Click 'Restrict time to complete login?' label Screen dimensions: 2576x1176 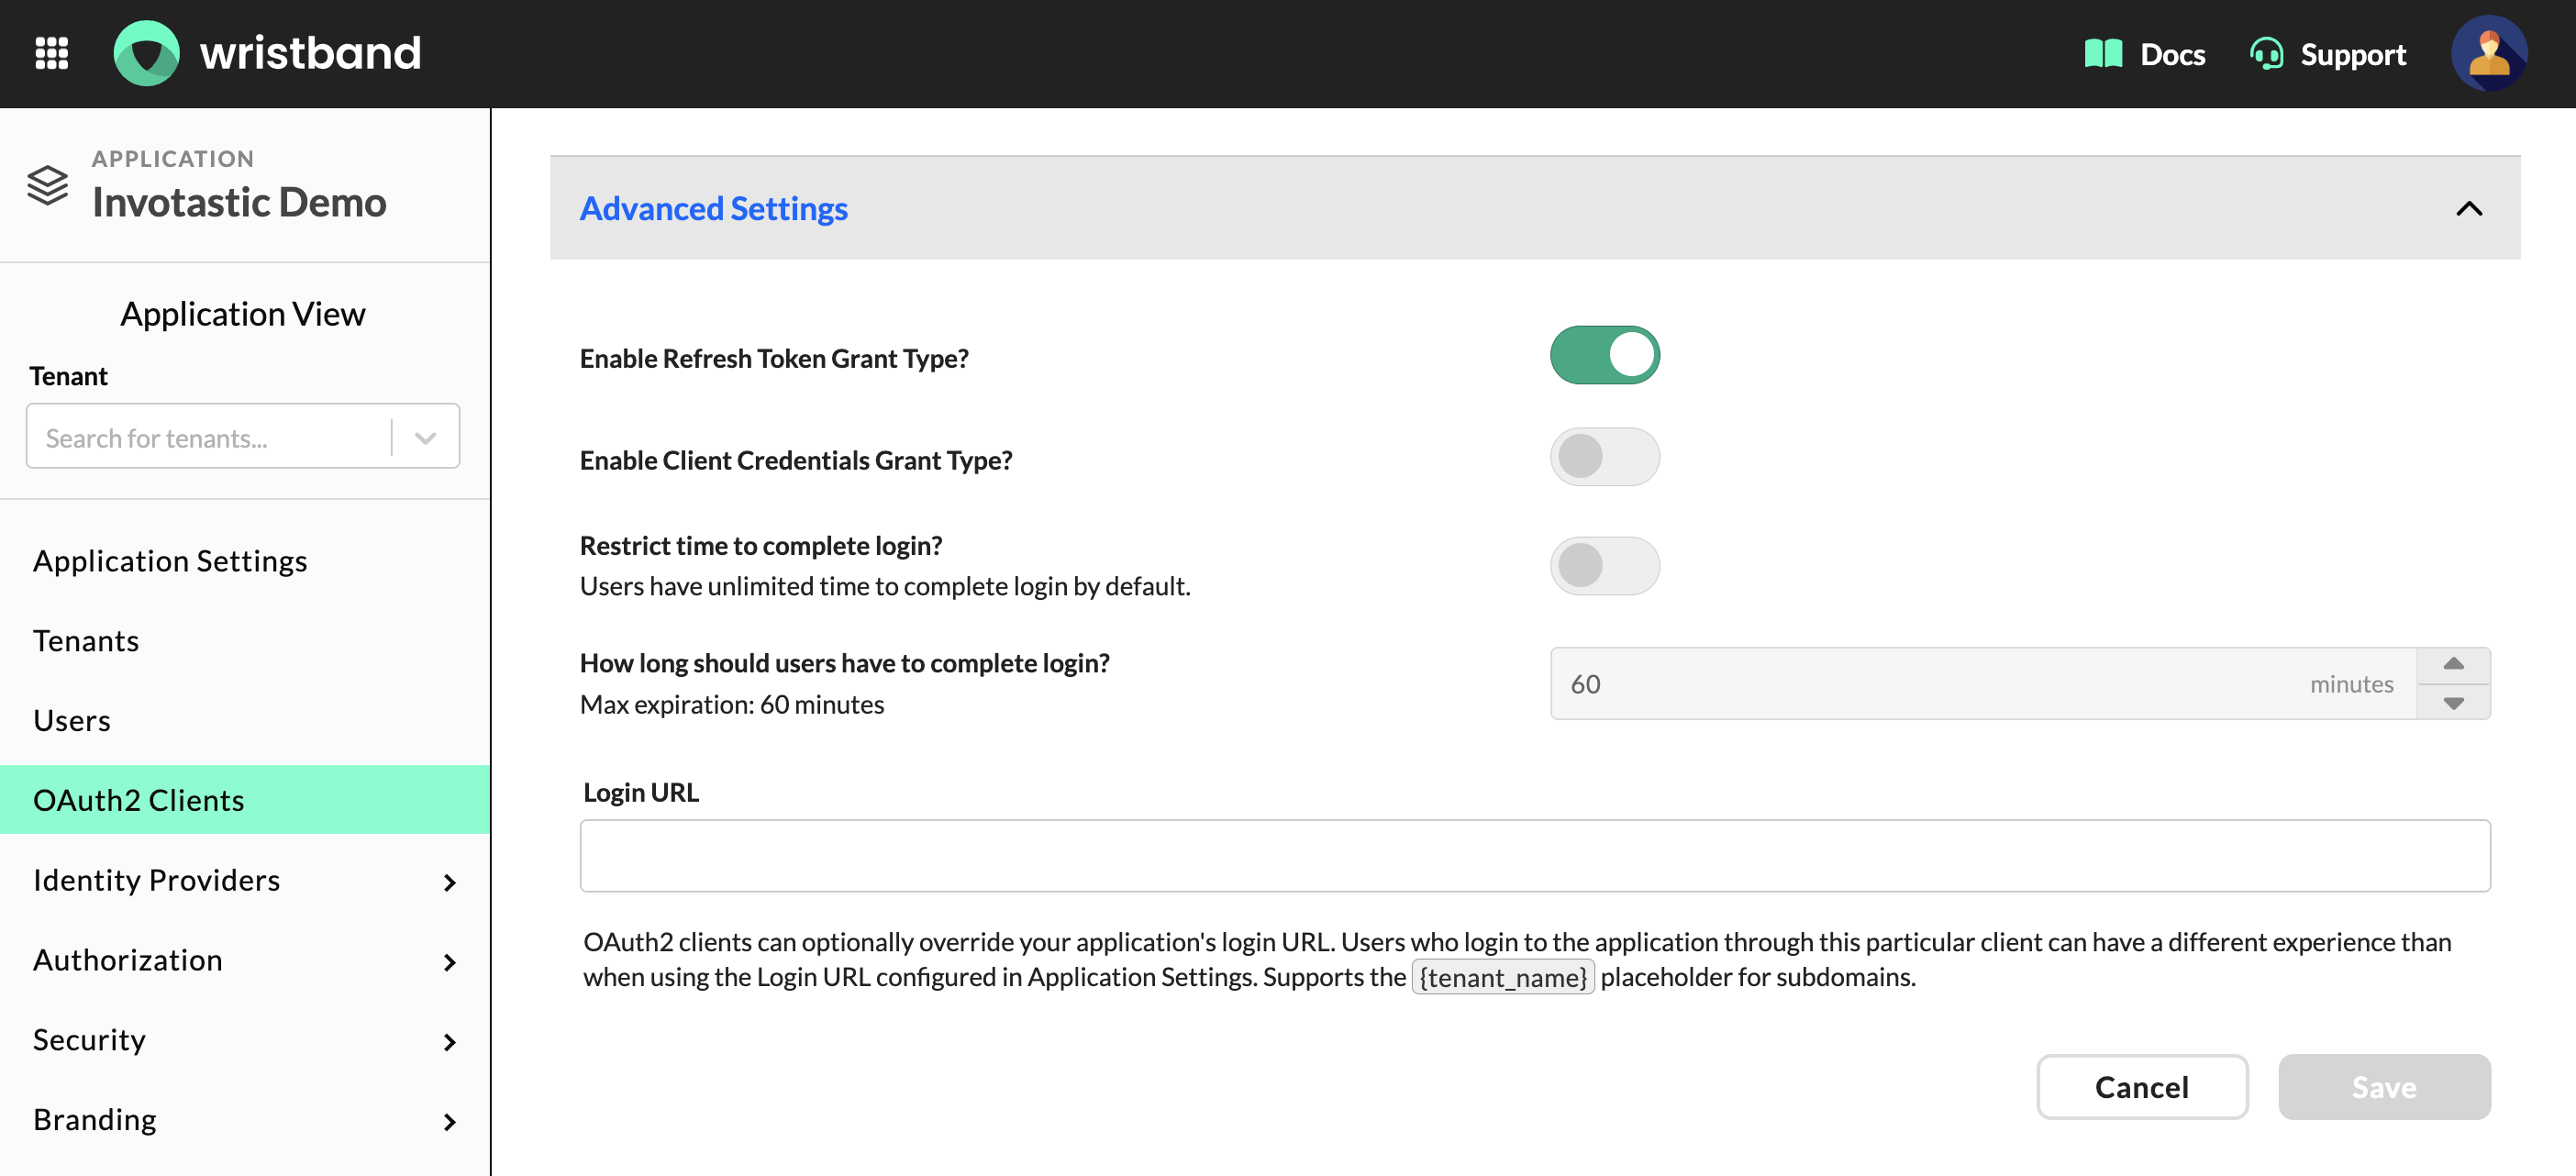point(761,546)
